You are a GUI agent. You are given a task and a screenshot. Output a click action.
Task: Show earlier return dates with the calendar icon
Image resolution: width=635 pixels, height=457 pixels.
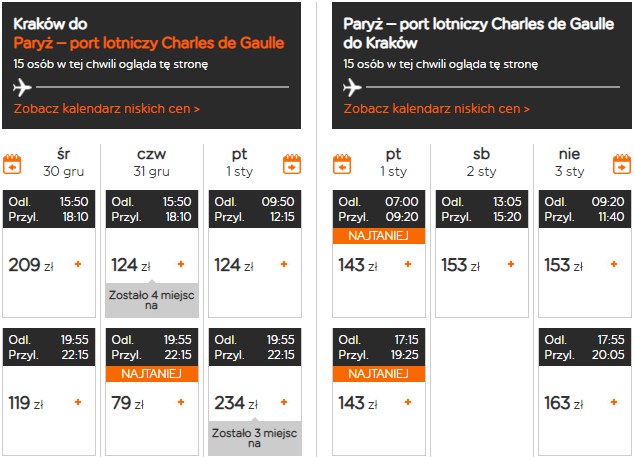point(342,164)
